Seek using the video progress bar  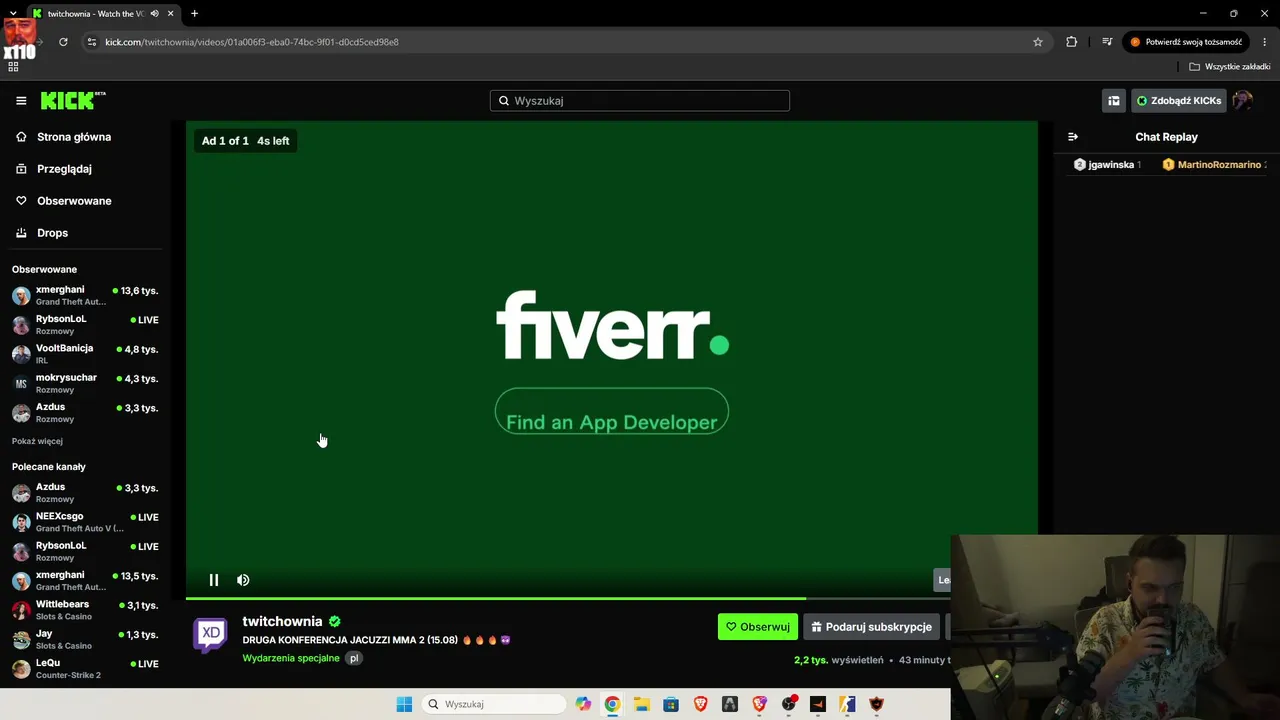pyautogui.click(x=568, y=598)
